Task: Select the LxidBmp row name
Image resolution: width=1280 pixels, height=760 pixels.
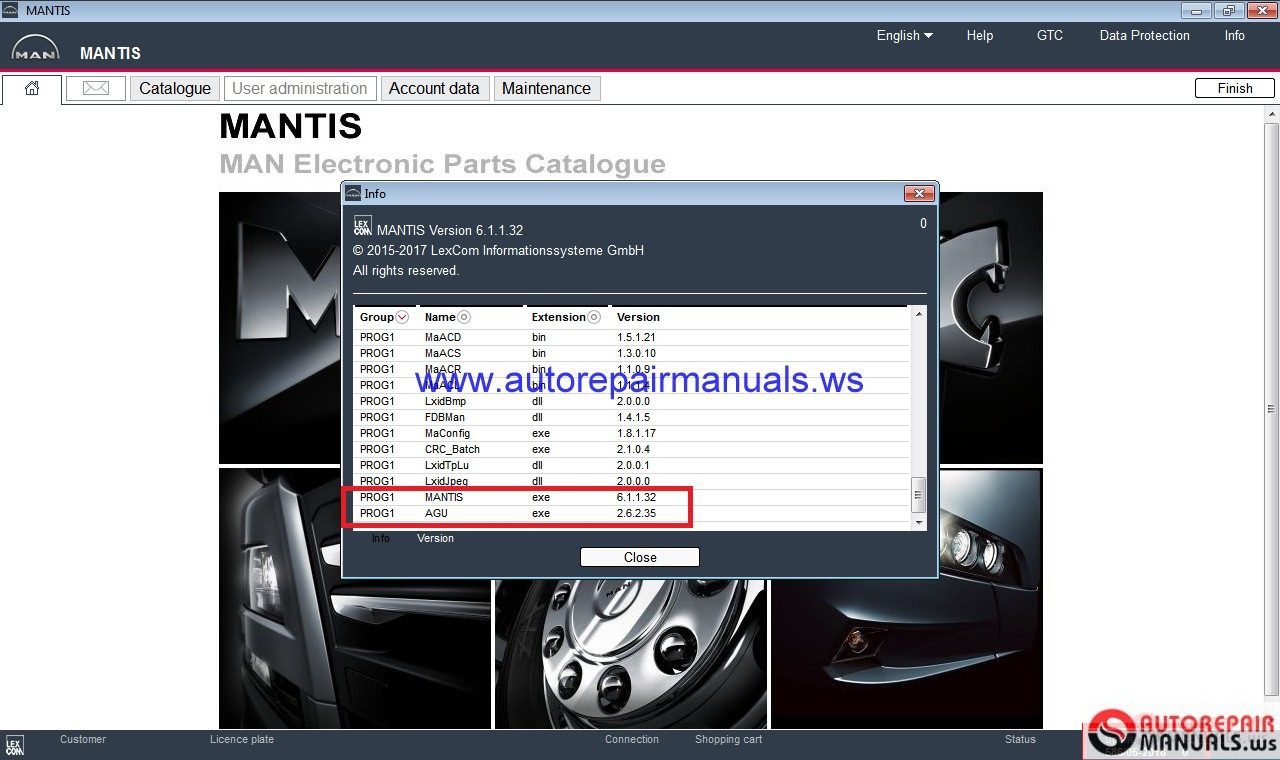Action: click(x=445, y=401)
